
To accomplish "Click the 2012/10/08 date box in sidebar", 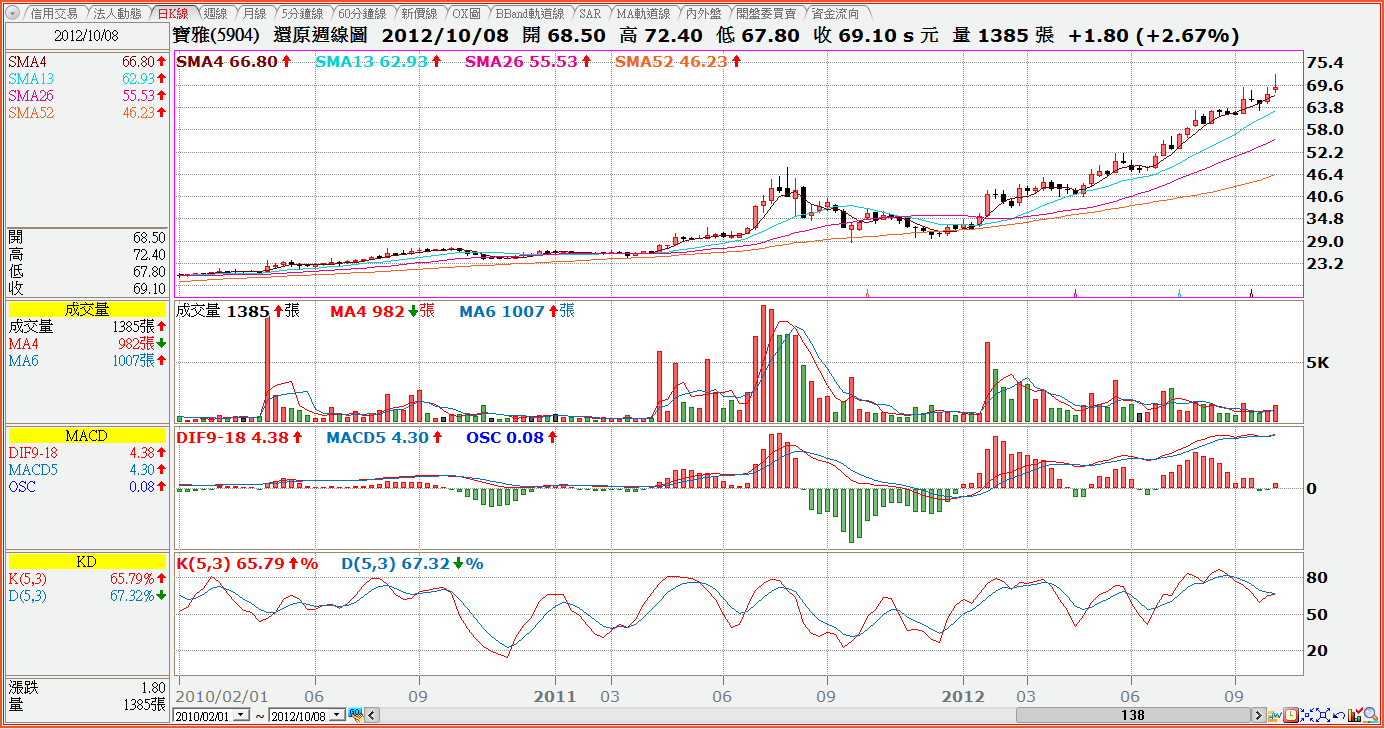I will coord(87,35).
